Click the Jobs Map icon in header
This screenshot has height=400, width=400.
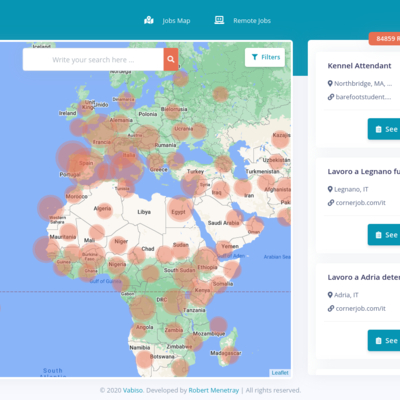[x=149, y=20]
